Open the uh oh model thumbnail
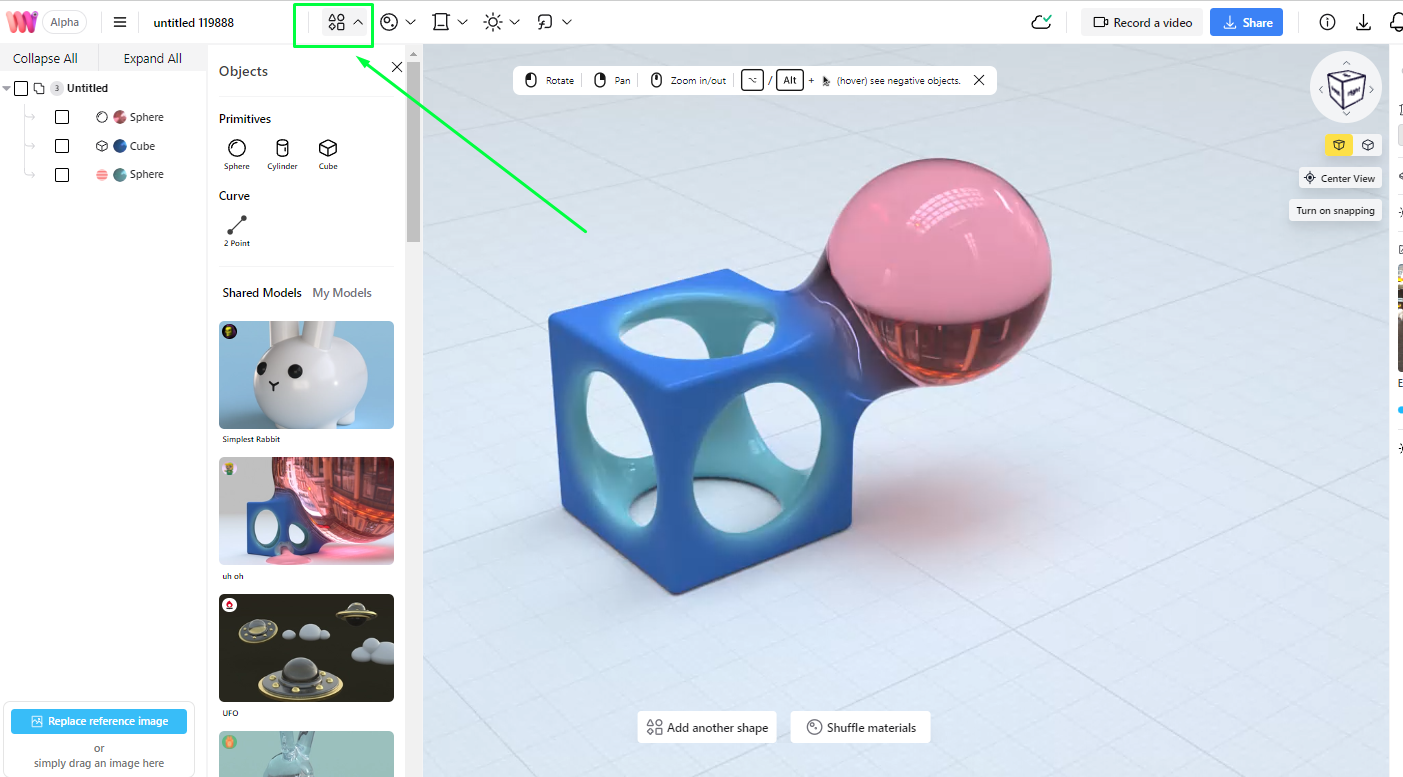This screenshot has height=777, width=1403. pos(306,511)
